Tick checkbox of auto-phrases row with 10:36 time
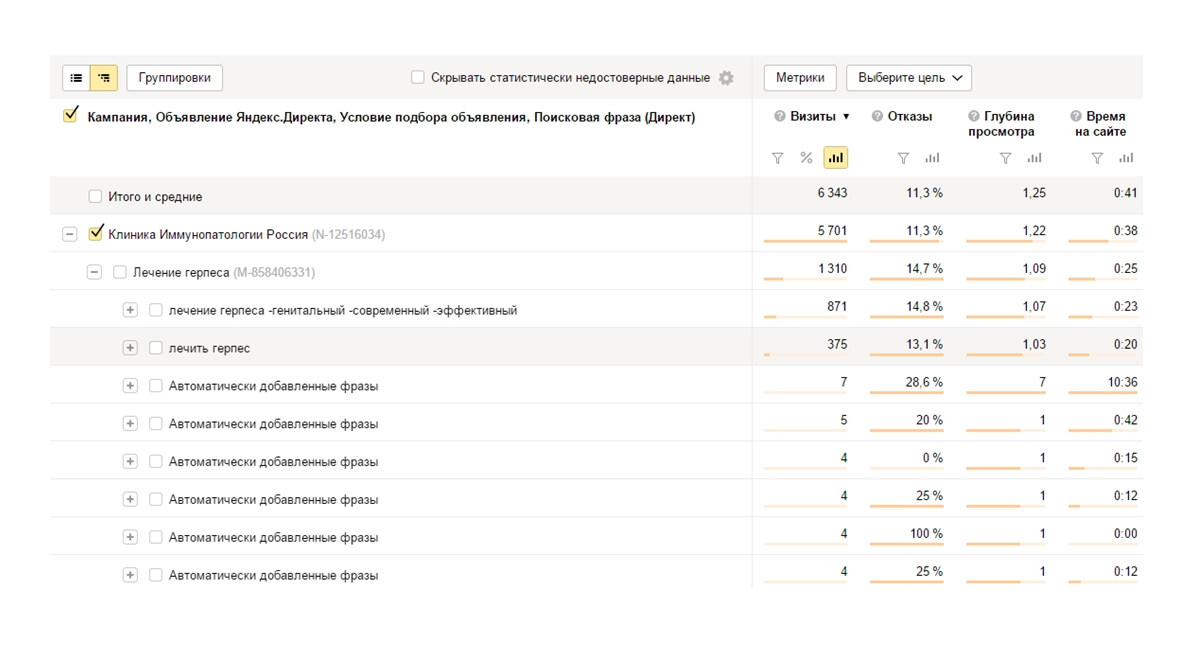Image resolution: width=1200 pixels, height=654 pixels. click(155, 386)
